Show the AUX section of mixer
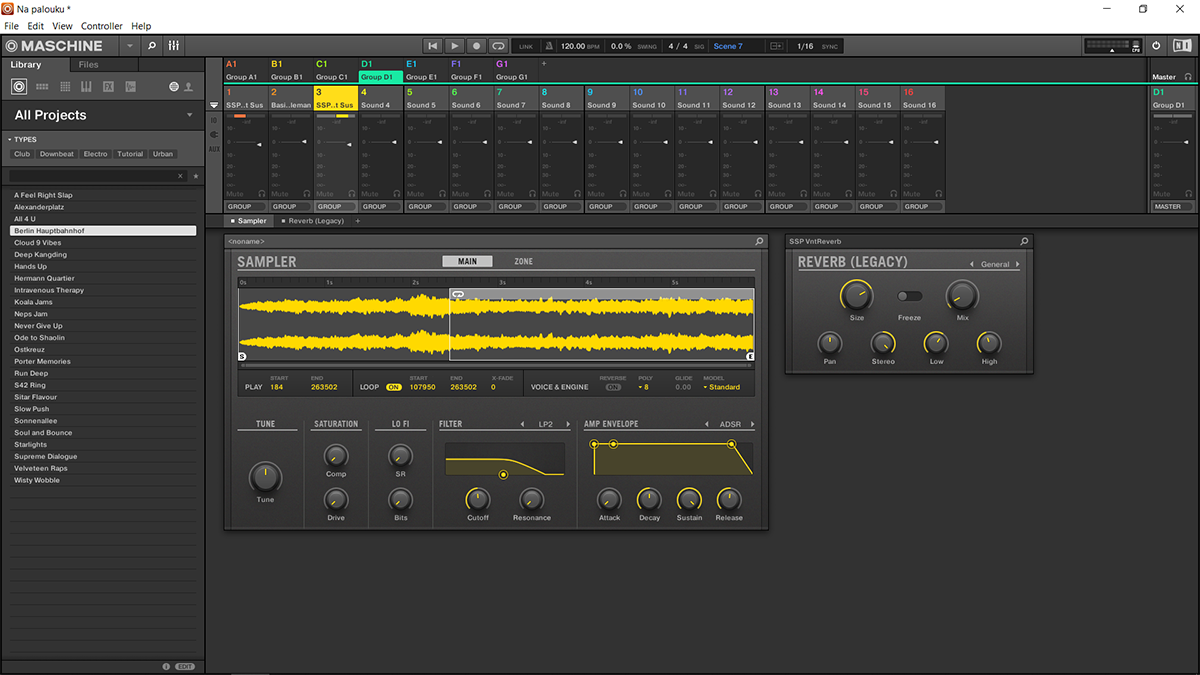 (214, 149)
